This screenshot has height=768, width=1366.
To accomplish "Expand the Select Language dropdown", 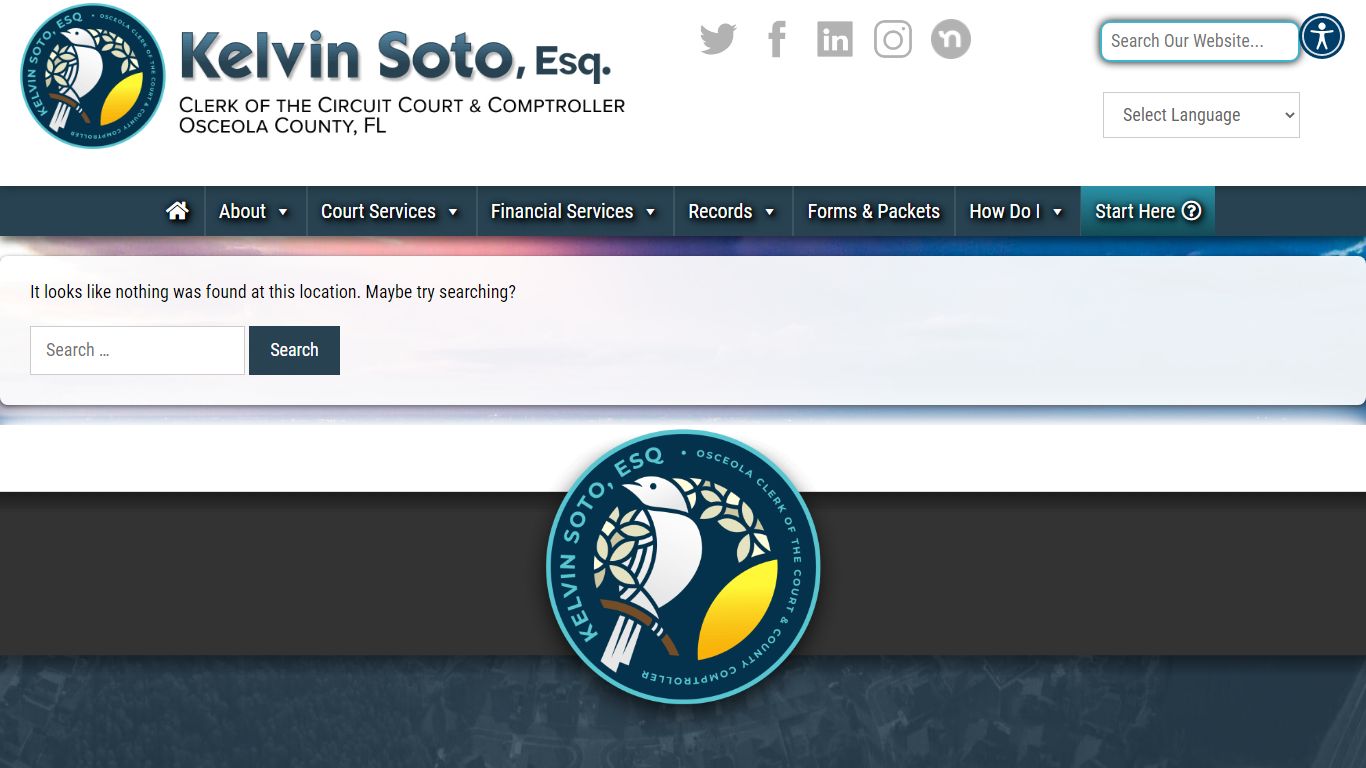I will click(1201, 115).
